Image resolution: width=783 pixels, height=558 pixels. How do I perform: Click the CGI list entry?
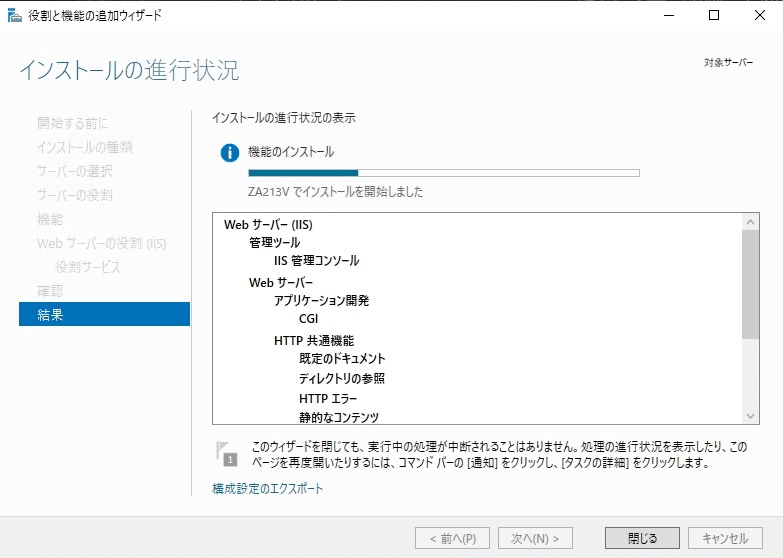coord(309,319)
